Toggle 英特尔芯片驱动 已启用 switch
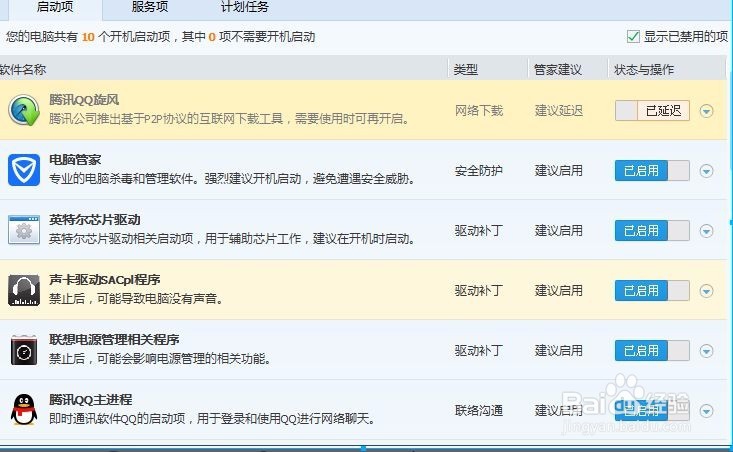Screen dimensions: 733x452 [652, 230]
